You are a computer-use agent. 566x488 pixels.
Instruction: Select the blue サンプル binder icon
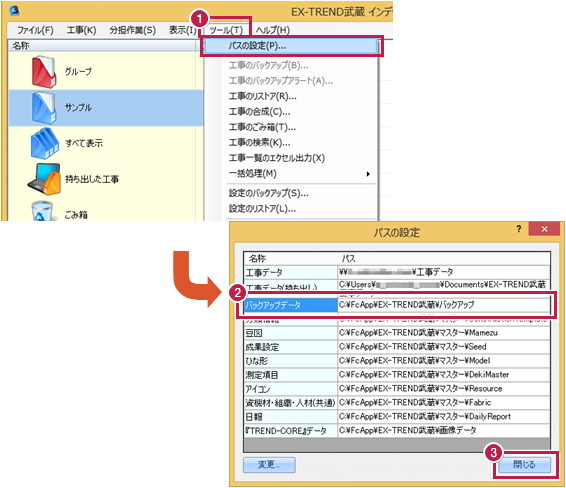point(44,108)
